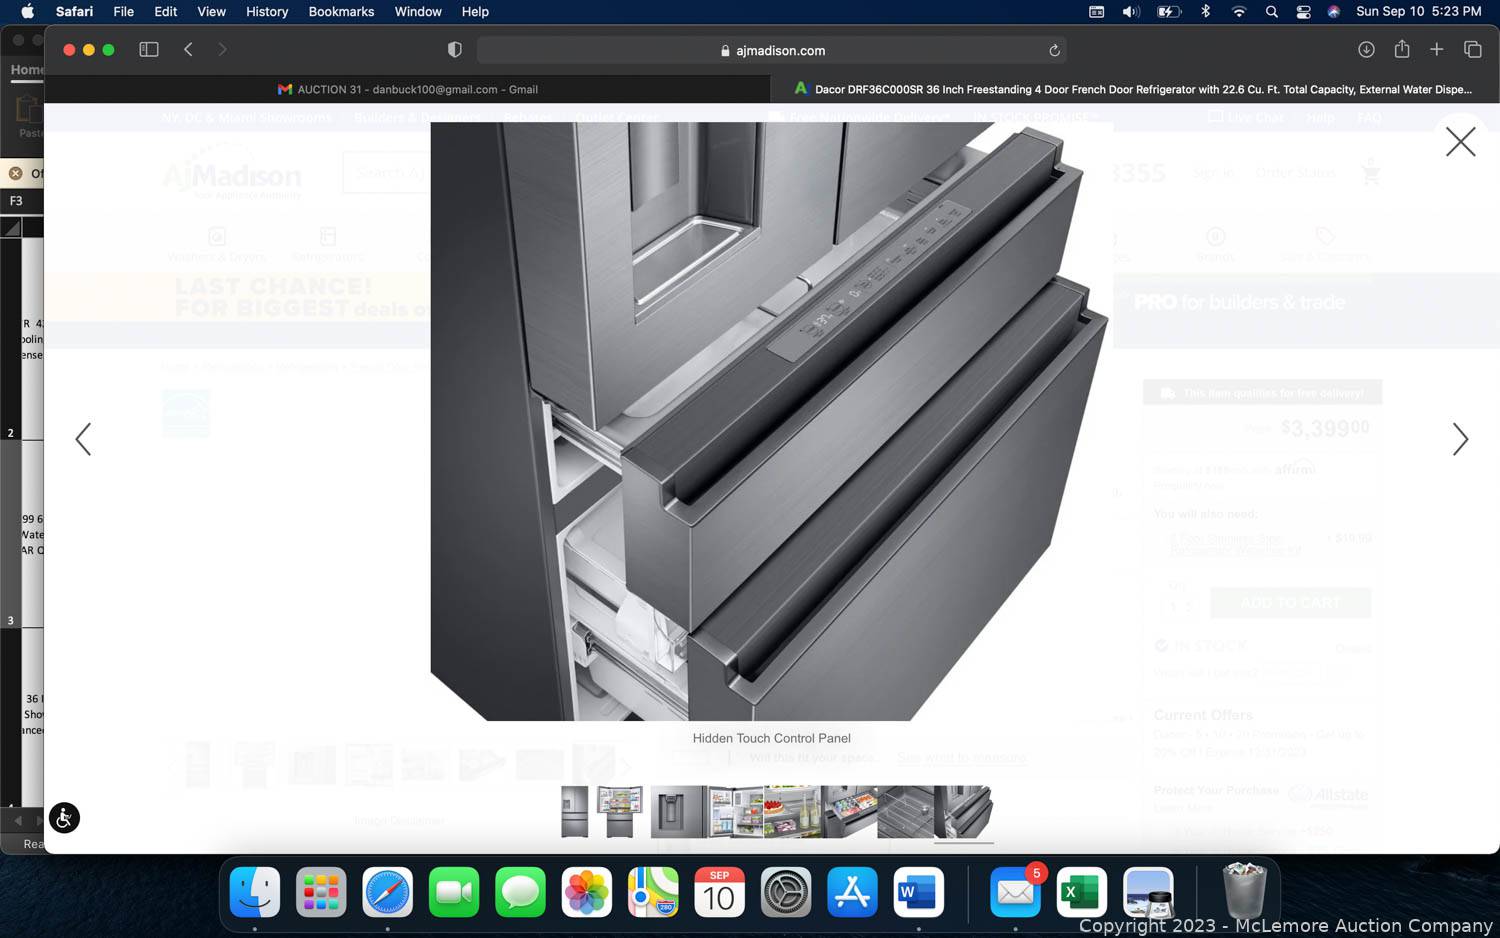Open Finder from the Dock
1500x938 pixels.
click(x=255, y=892)
